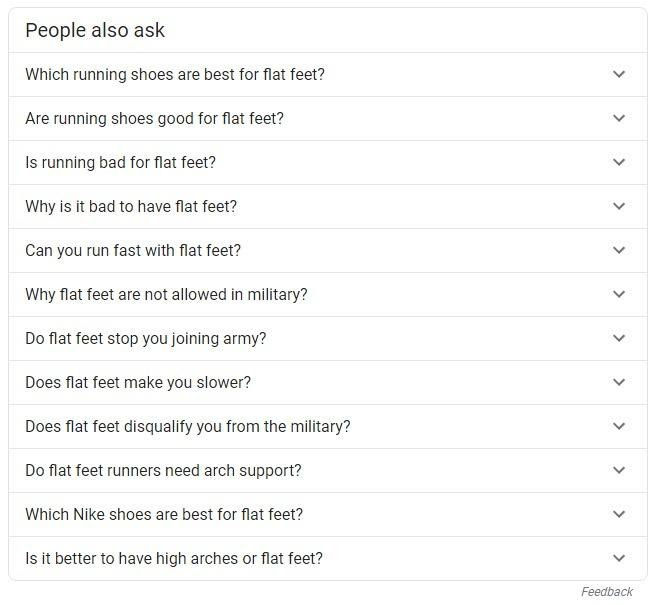Select 'Do flat feet runners need arch support?' text
This screenshot has height=605, width=667.
click(163, 471)
